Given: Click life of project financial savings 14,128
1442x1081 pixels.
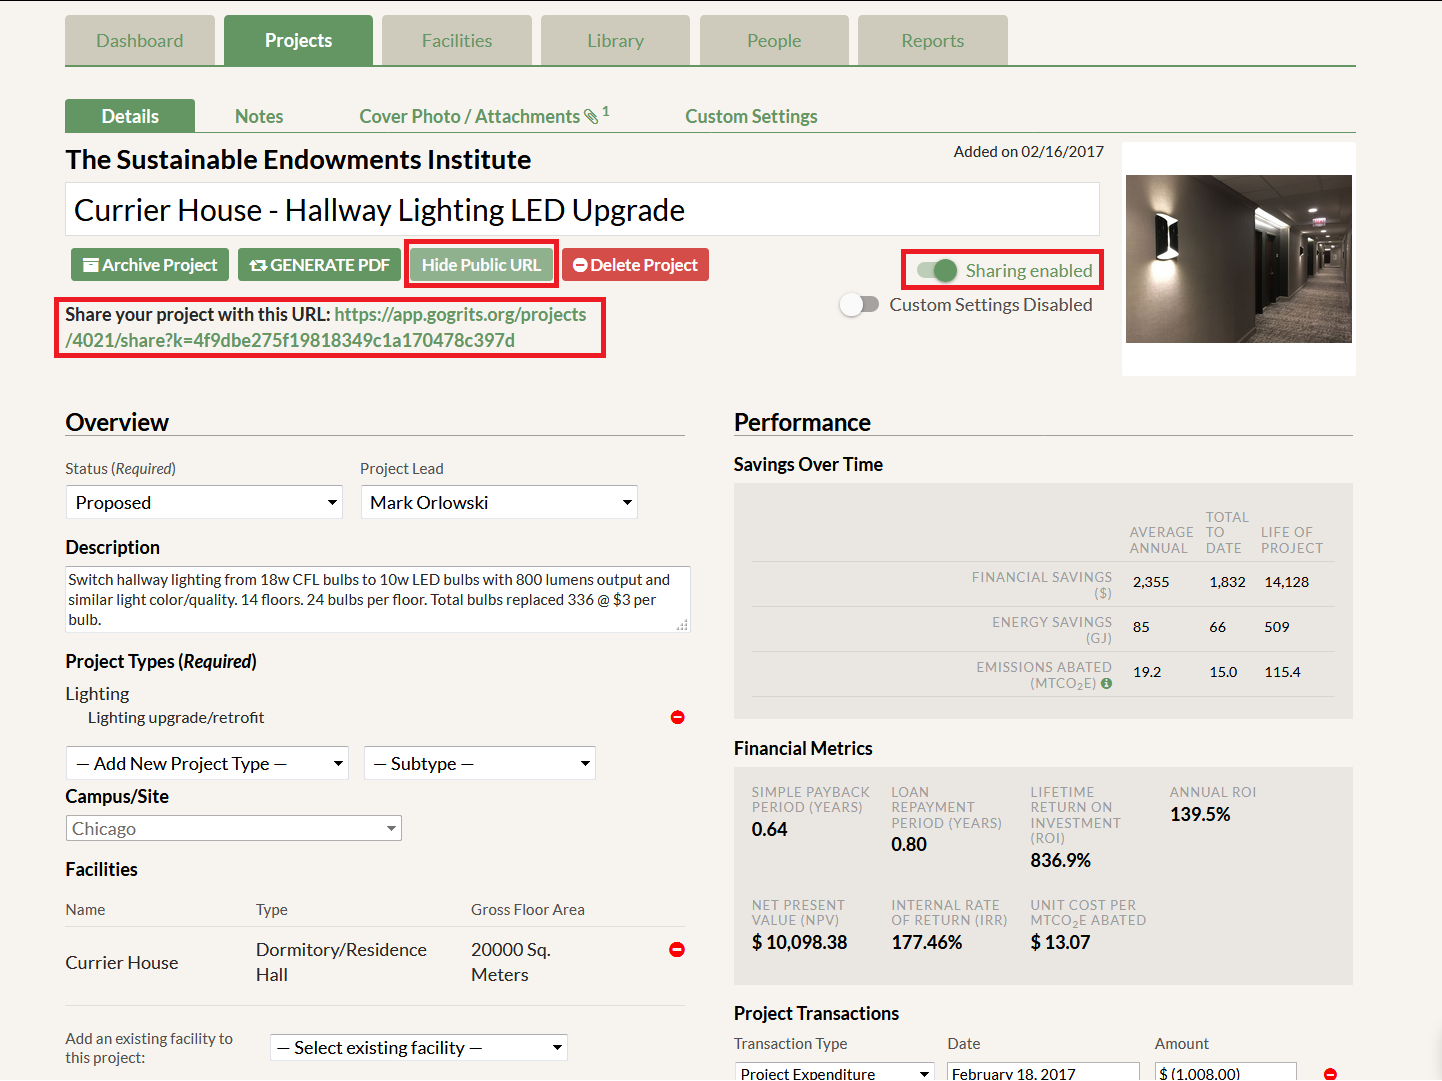Looking at the screenshot, I should coord(1286,582).
